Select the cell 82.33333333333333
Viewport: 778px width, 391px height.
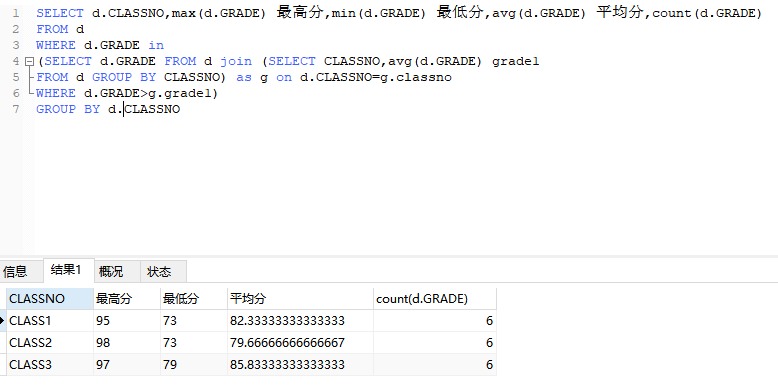(300, 321)
